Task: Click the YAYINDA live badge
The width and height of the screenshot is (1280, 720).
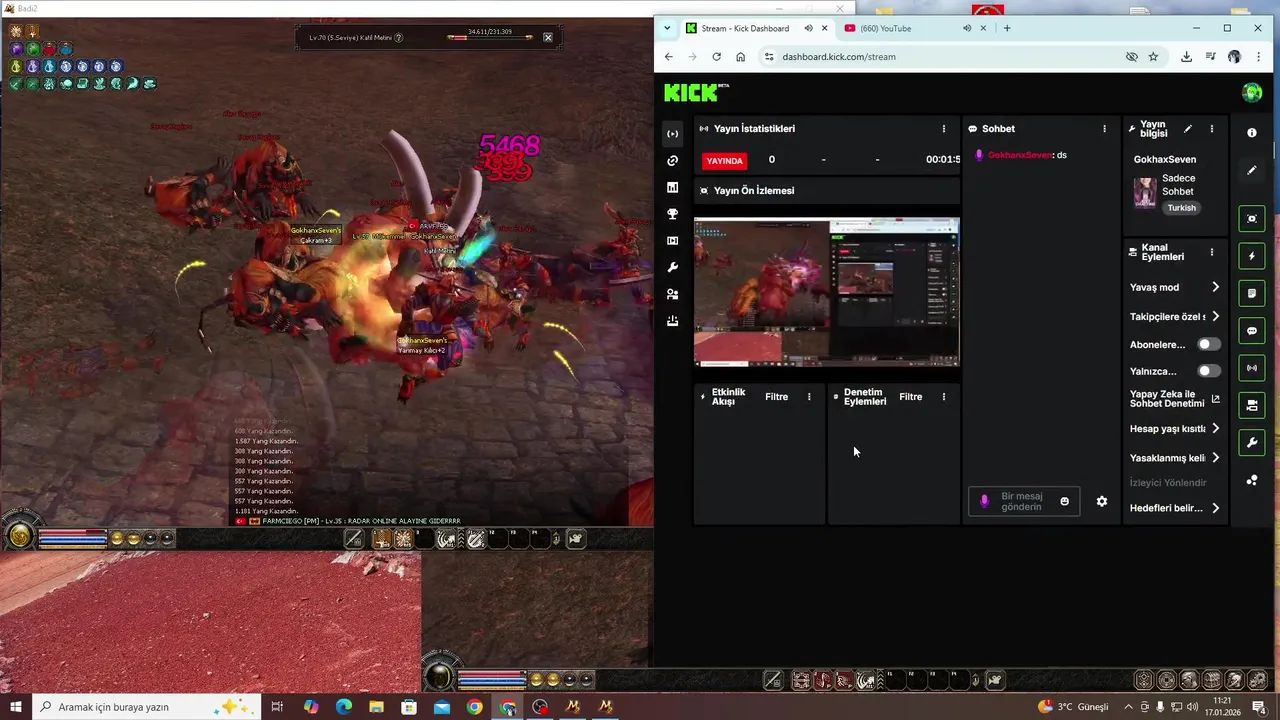Action: (725, 160)
